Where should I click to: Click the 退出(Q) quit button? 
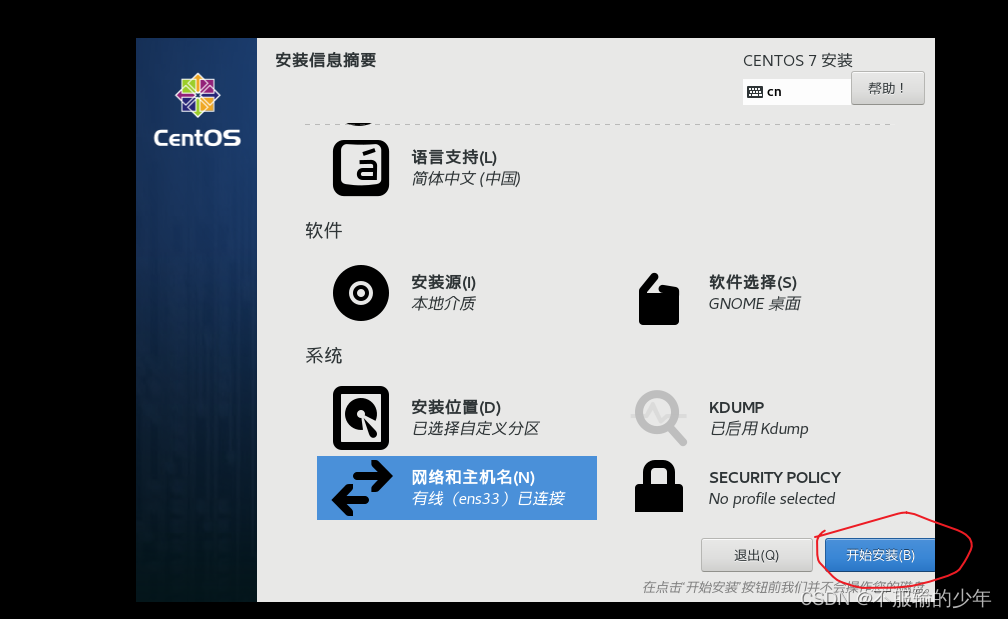757,555
